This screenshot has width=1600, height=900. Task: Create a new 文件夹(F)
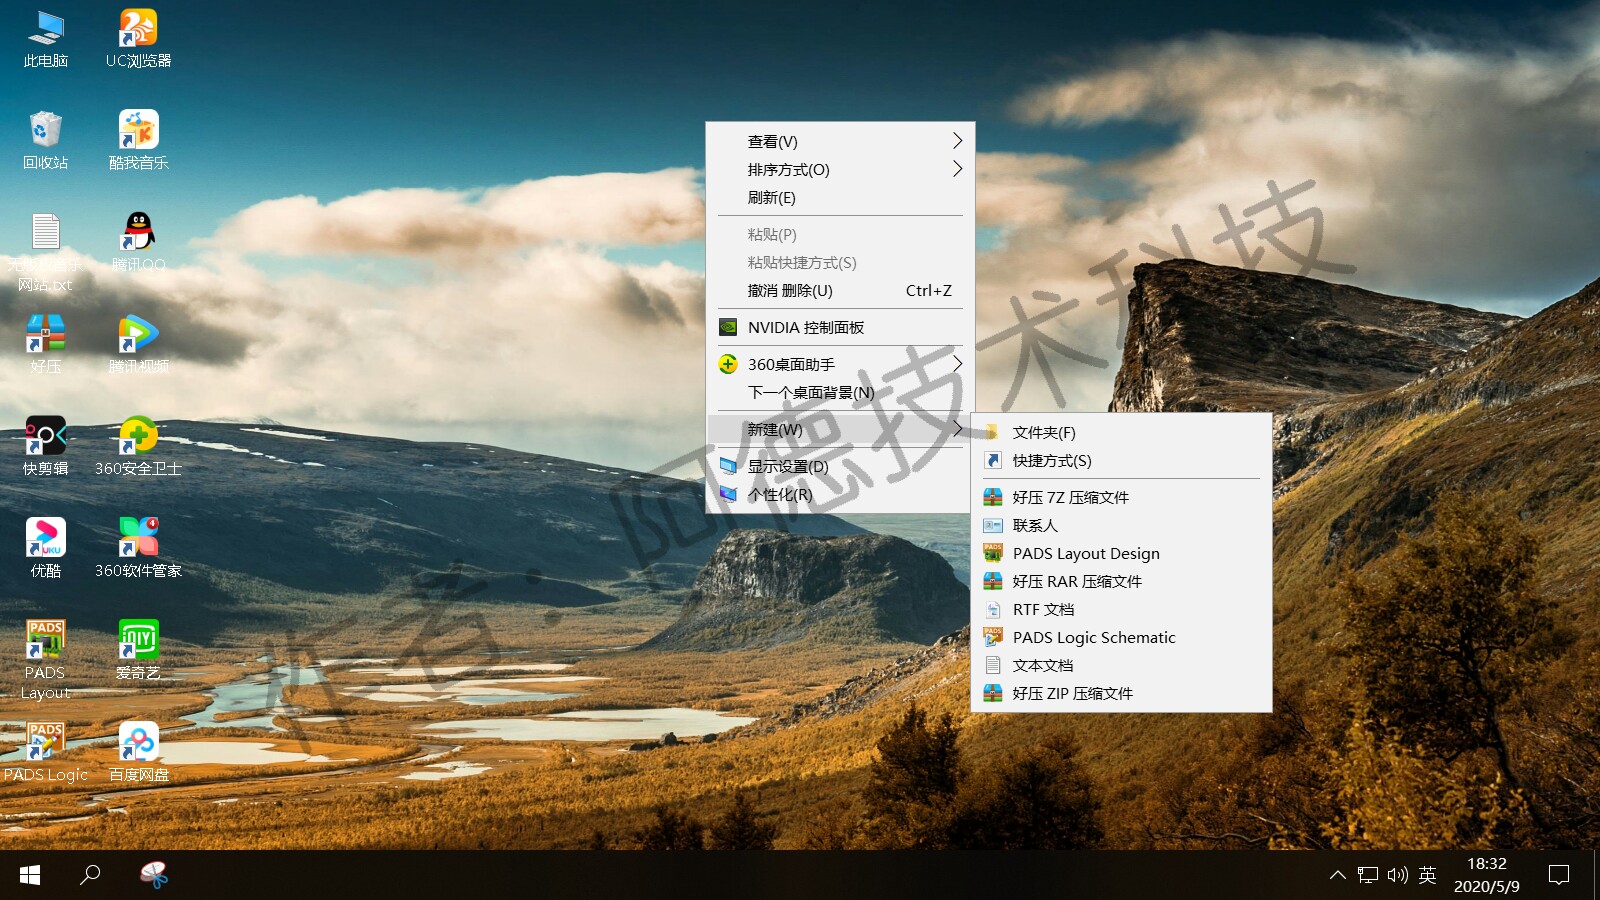[x=1121, y=432]
